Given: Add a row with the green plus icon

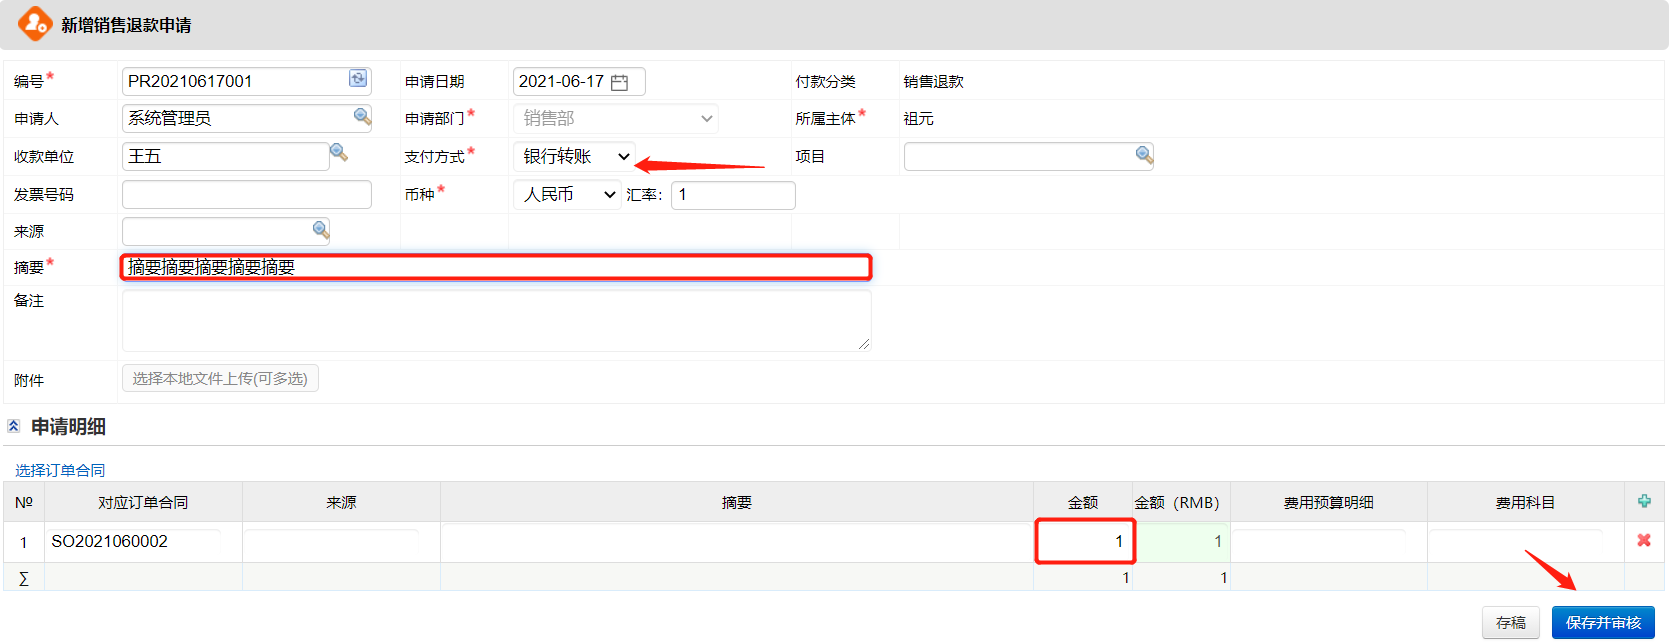Looking at the screenshot, I should click(1644, 501).
